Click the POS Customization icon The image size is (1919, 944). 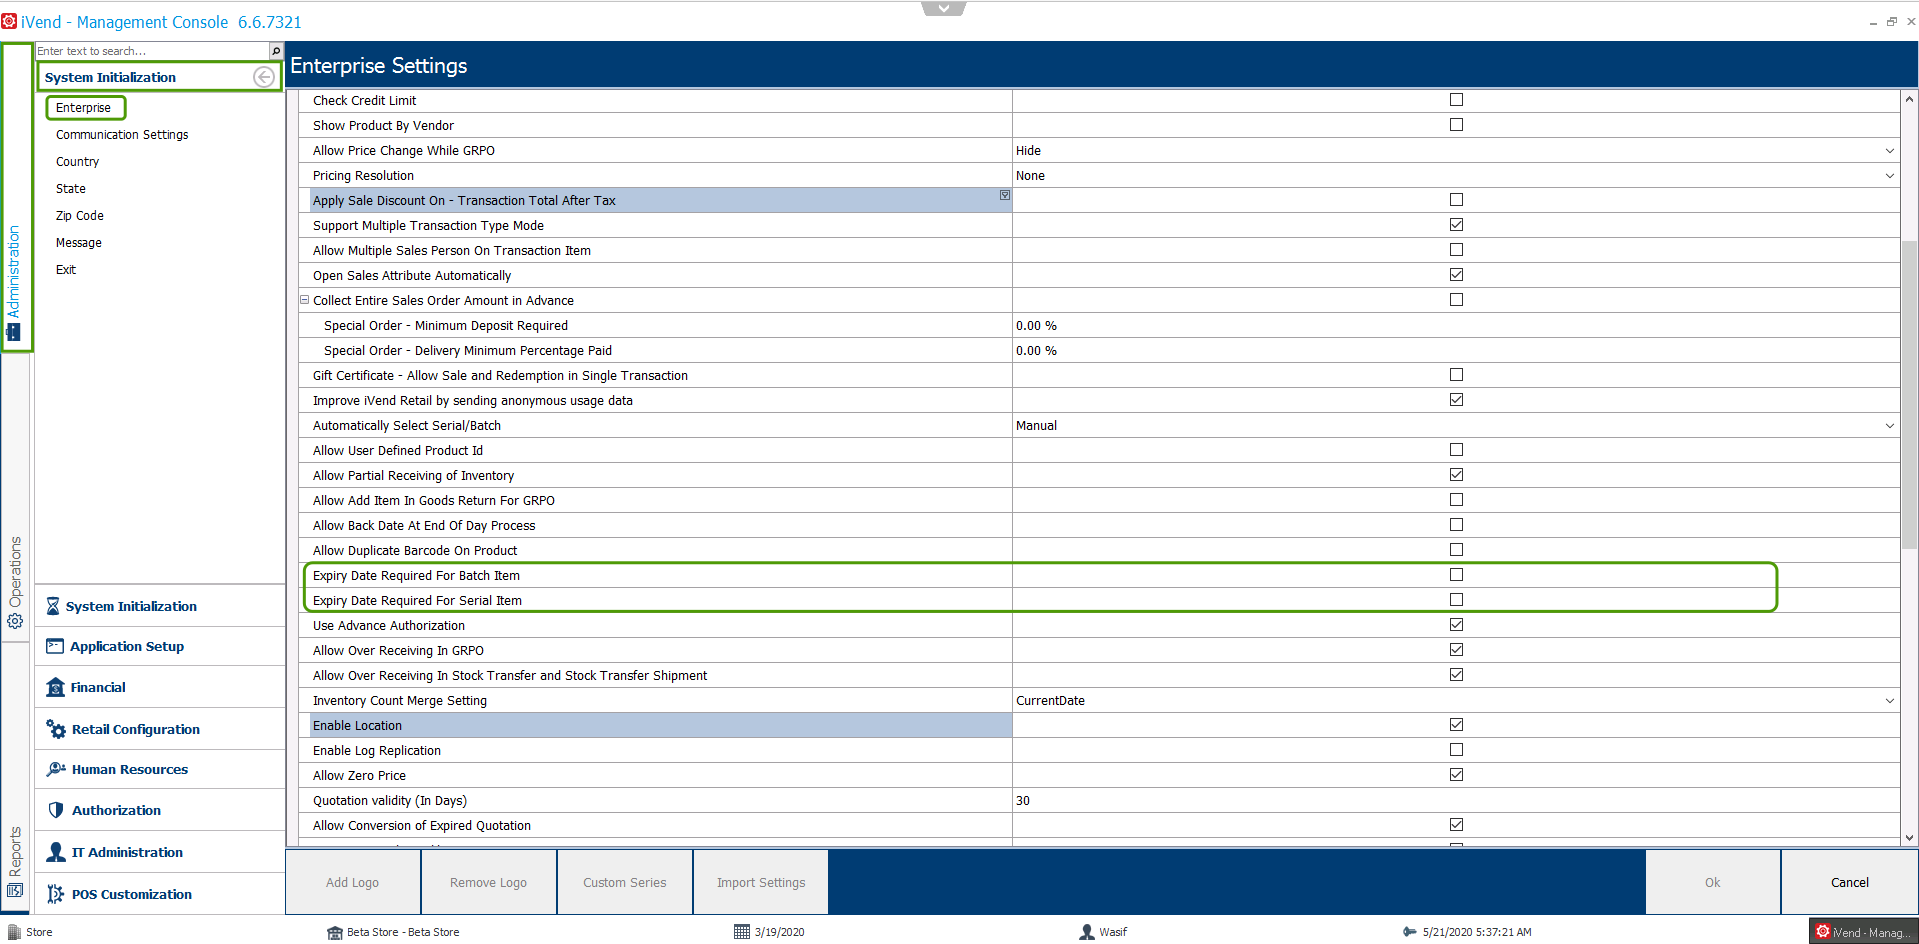[56, 894]
